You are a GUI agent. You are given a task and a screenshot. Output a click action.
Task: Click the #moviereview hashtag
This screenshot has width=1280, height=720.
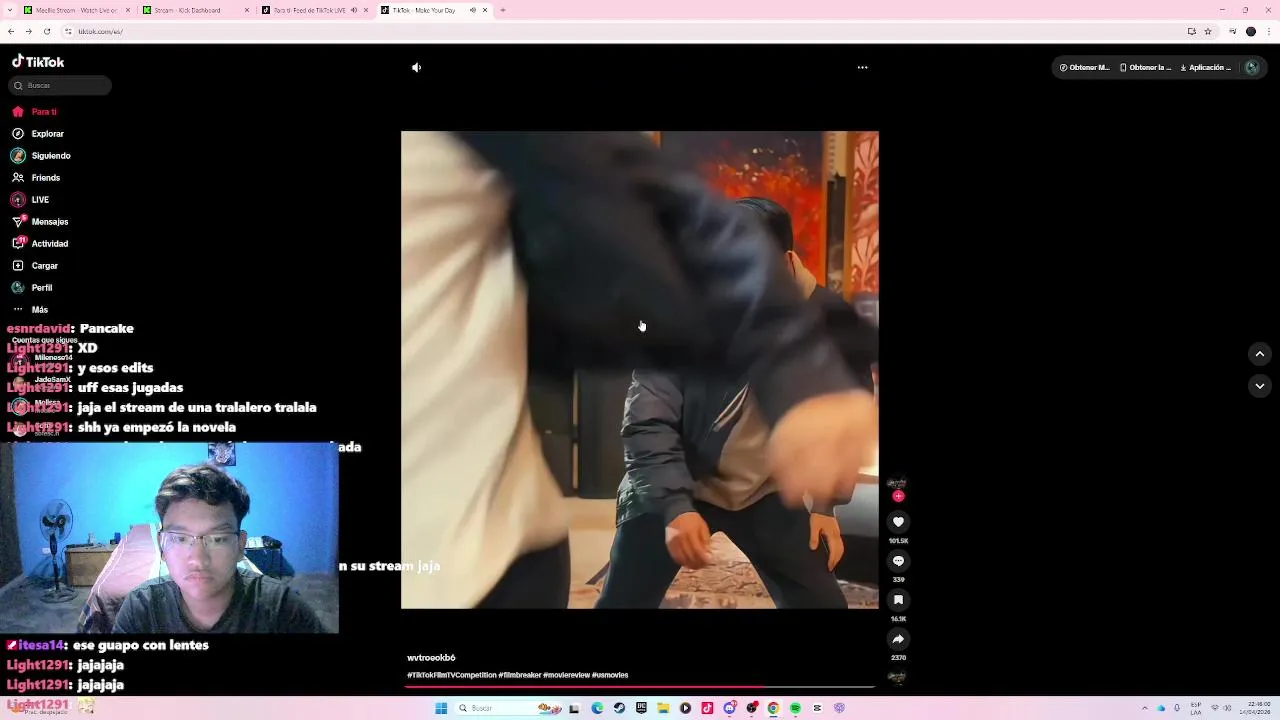pos(566,675)
